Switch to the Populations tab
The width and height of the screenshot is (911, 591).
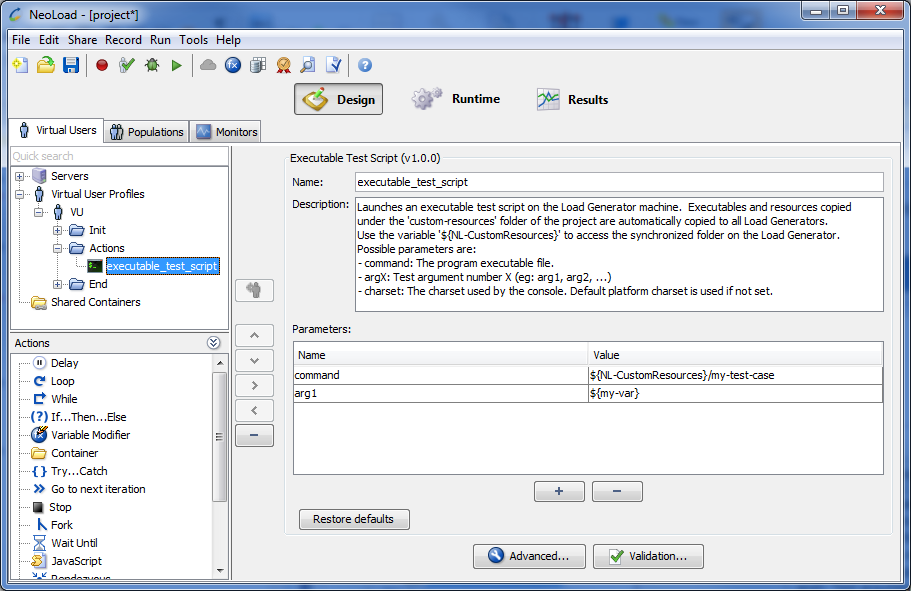tap(147, 132)
